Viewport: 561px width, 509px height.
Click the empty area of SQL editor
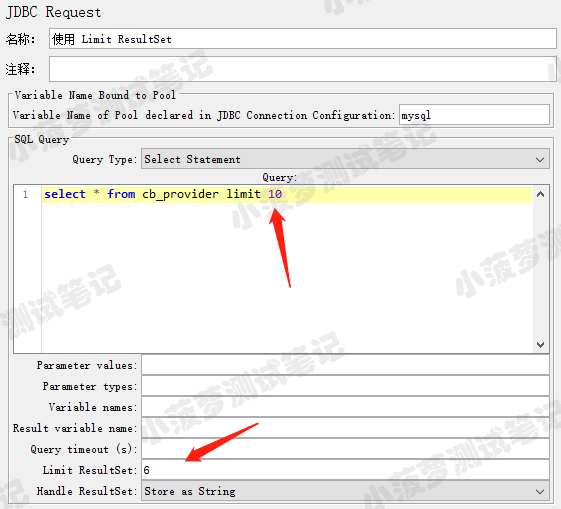(287, 277)
